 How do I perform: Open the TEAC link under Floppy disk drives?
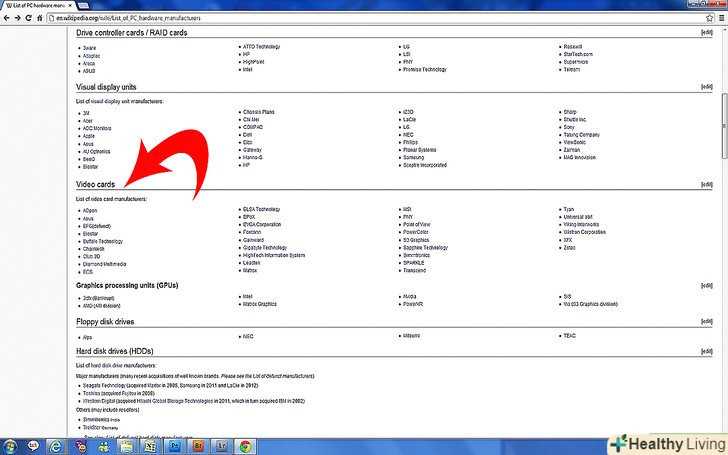point(569,336)
